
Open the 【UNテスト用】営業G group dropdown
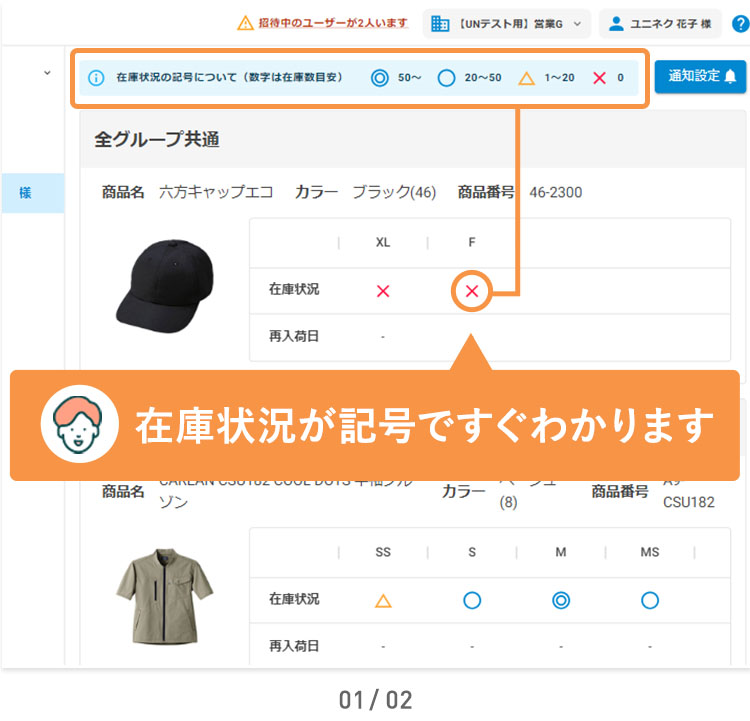coord(507,23)
